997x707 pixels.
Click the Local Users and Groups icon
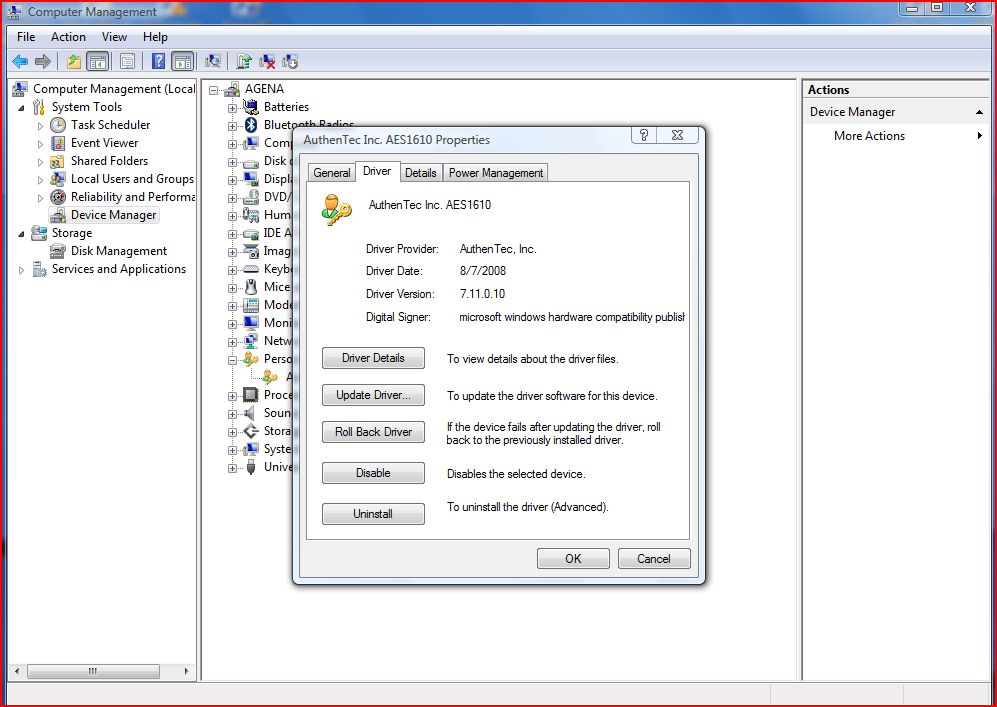(x=58, y=179)
